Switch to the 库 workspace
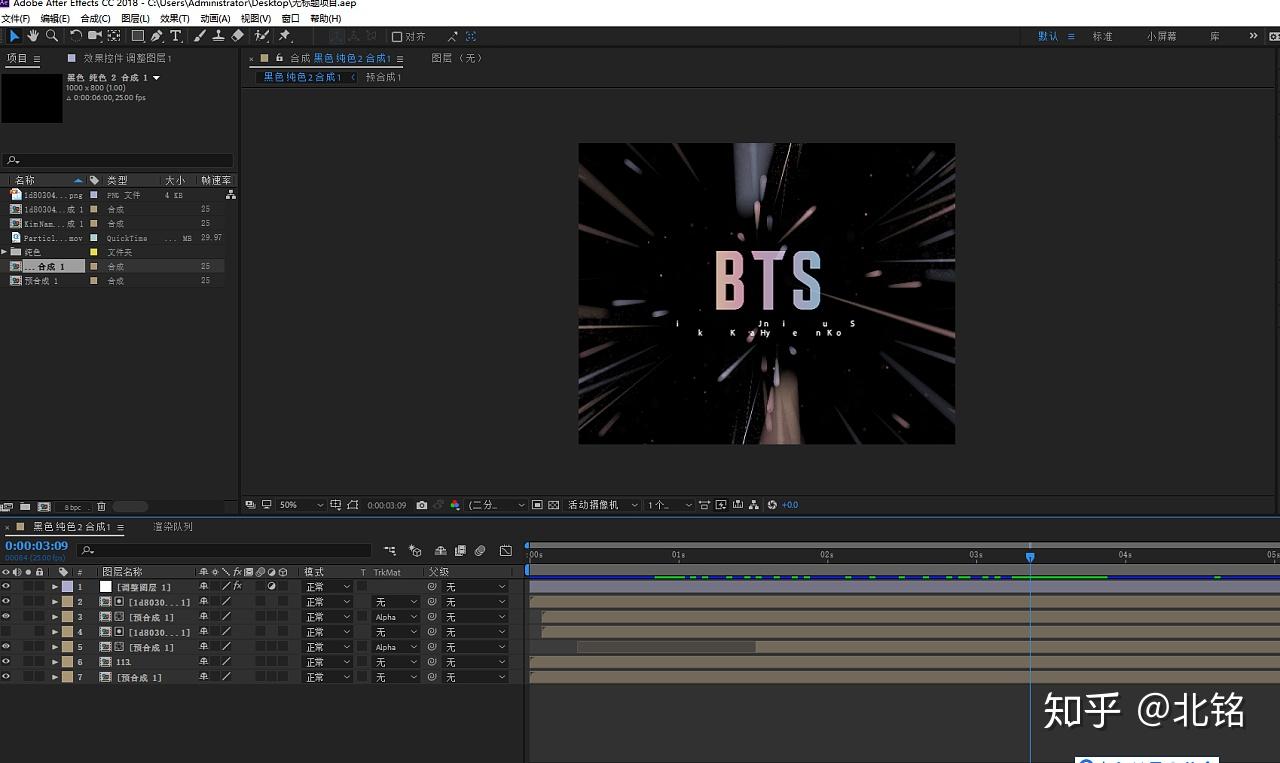 click(1215, 36)
